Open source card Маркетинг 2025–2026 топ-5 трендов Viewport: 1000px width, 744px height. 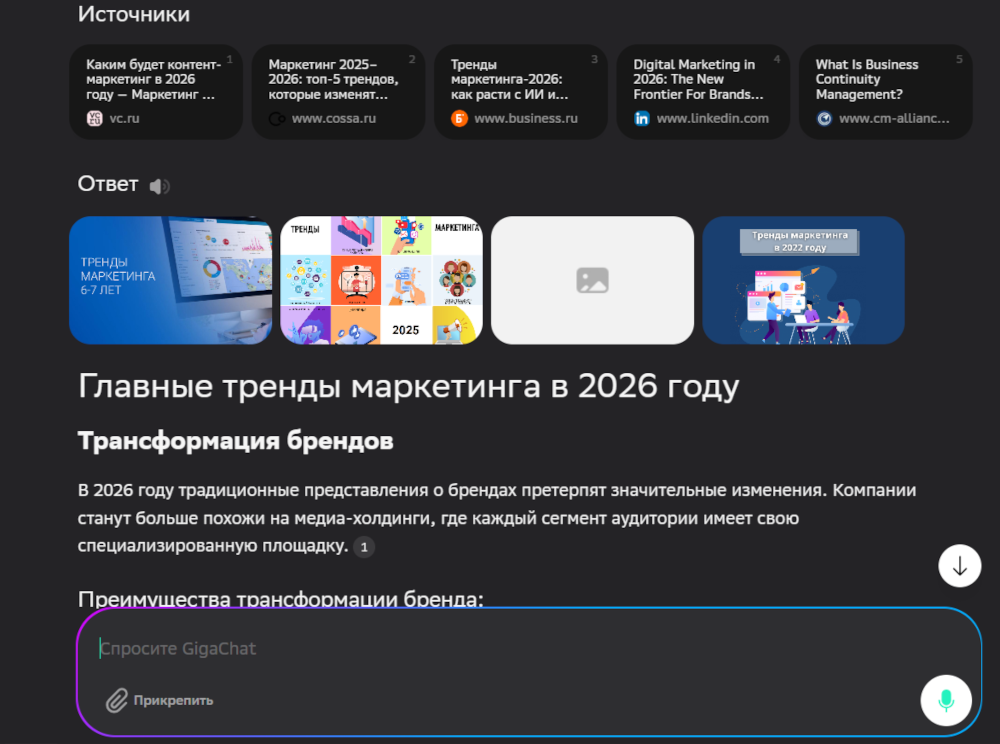[338, 92]
